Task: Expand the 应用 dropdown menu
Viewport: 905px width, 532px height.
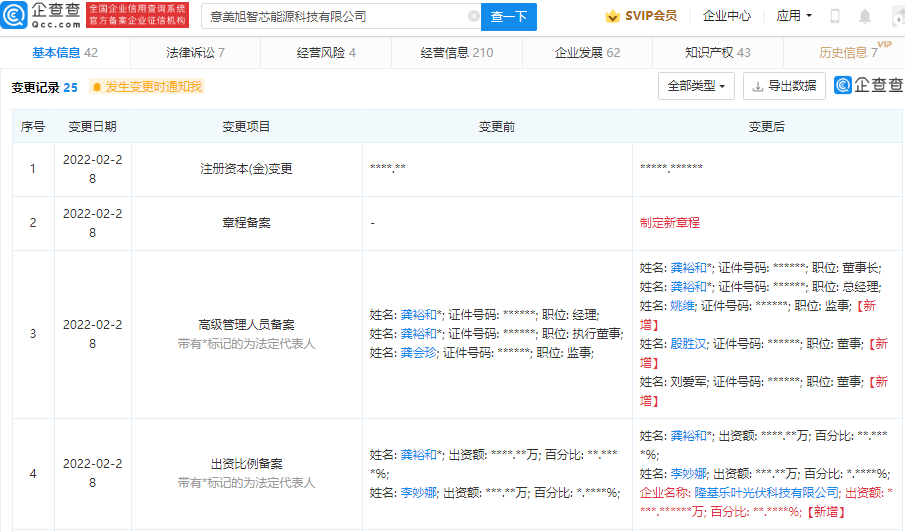Action: (794, 16)
